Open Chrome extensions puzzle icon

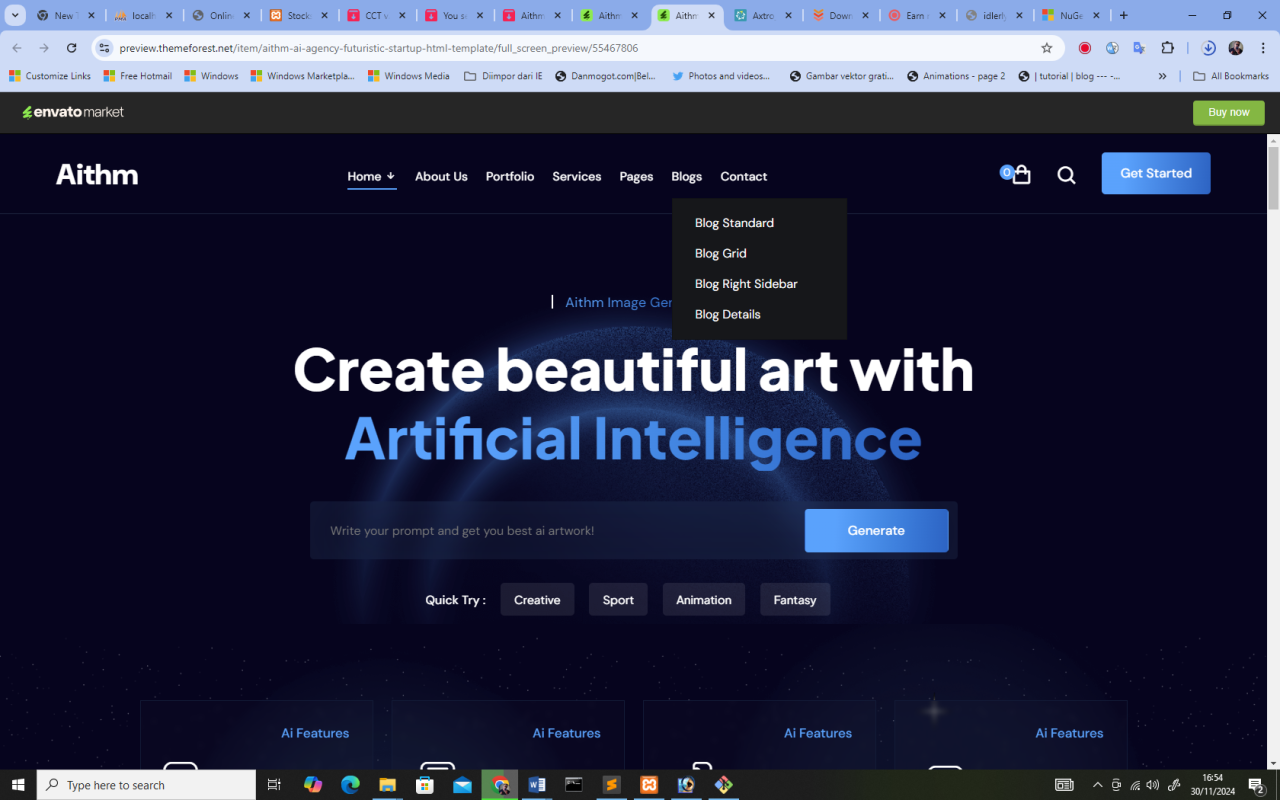coord(1167,48)
